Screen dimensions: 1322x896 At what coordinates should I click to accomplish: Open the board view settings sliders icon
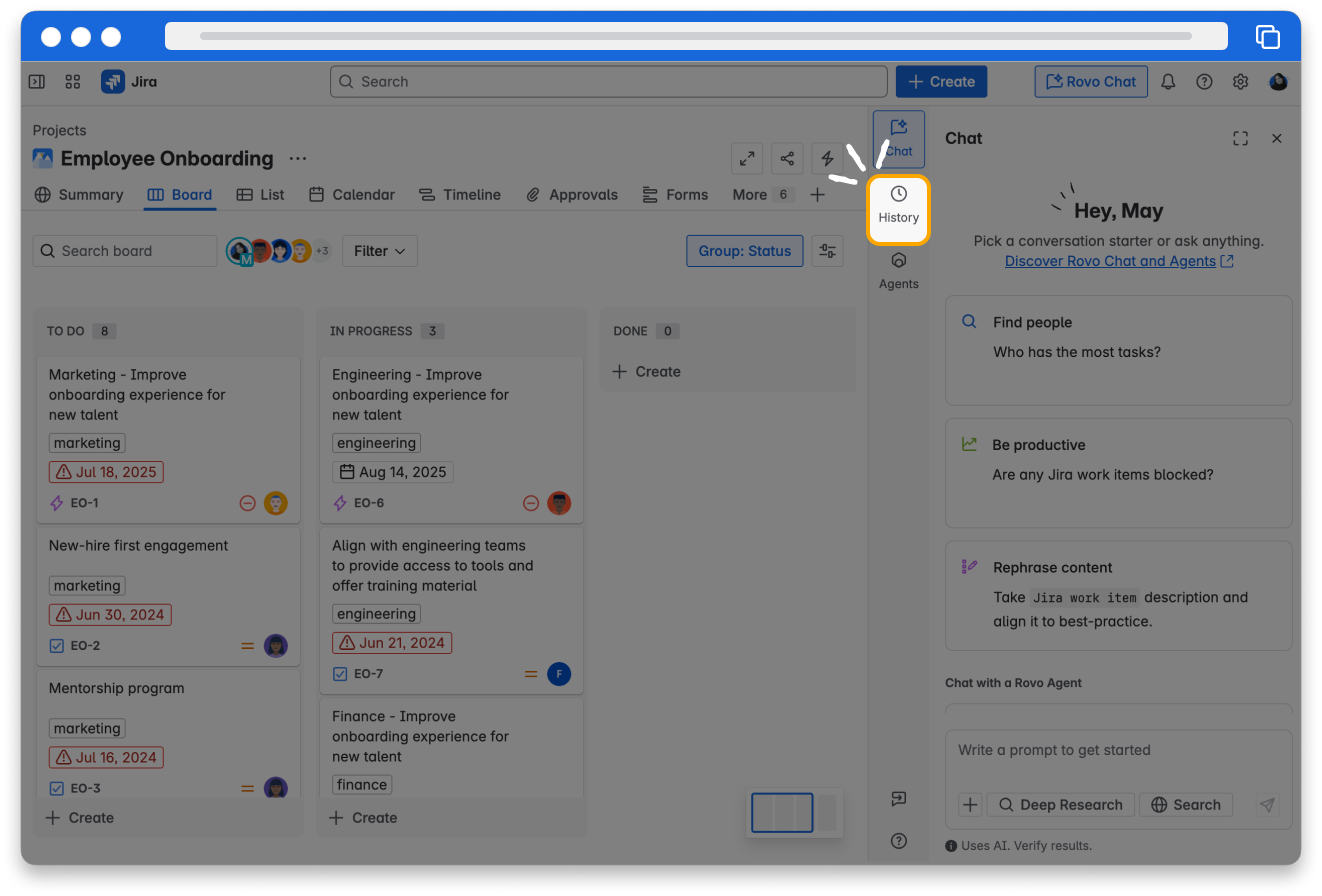(827, 251)
